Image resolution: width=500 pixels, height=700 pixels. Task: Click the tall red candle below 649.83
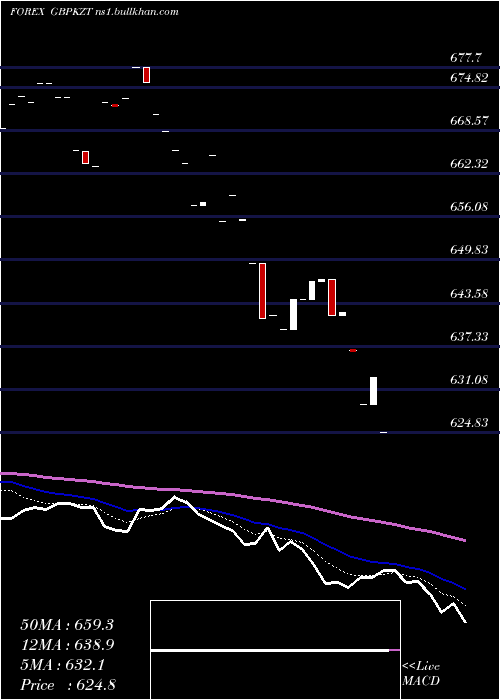(x=262, y=291)
